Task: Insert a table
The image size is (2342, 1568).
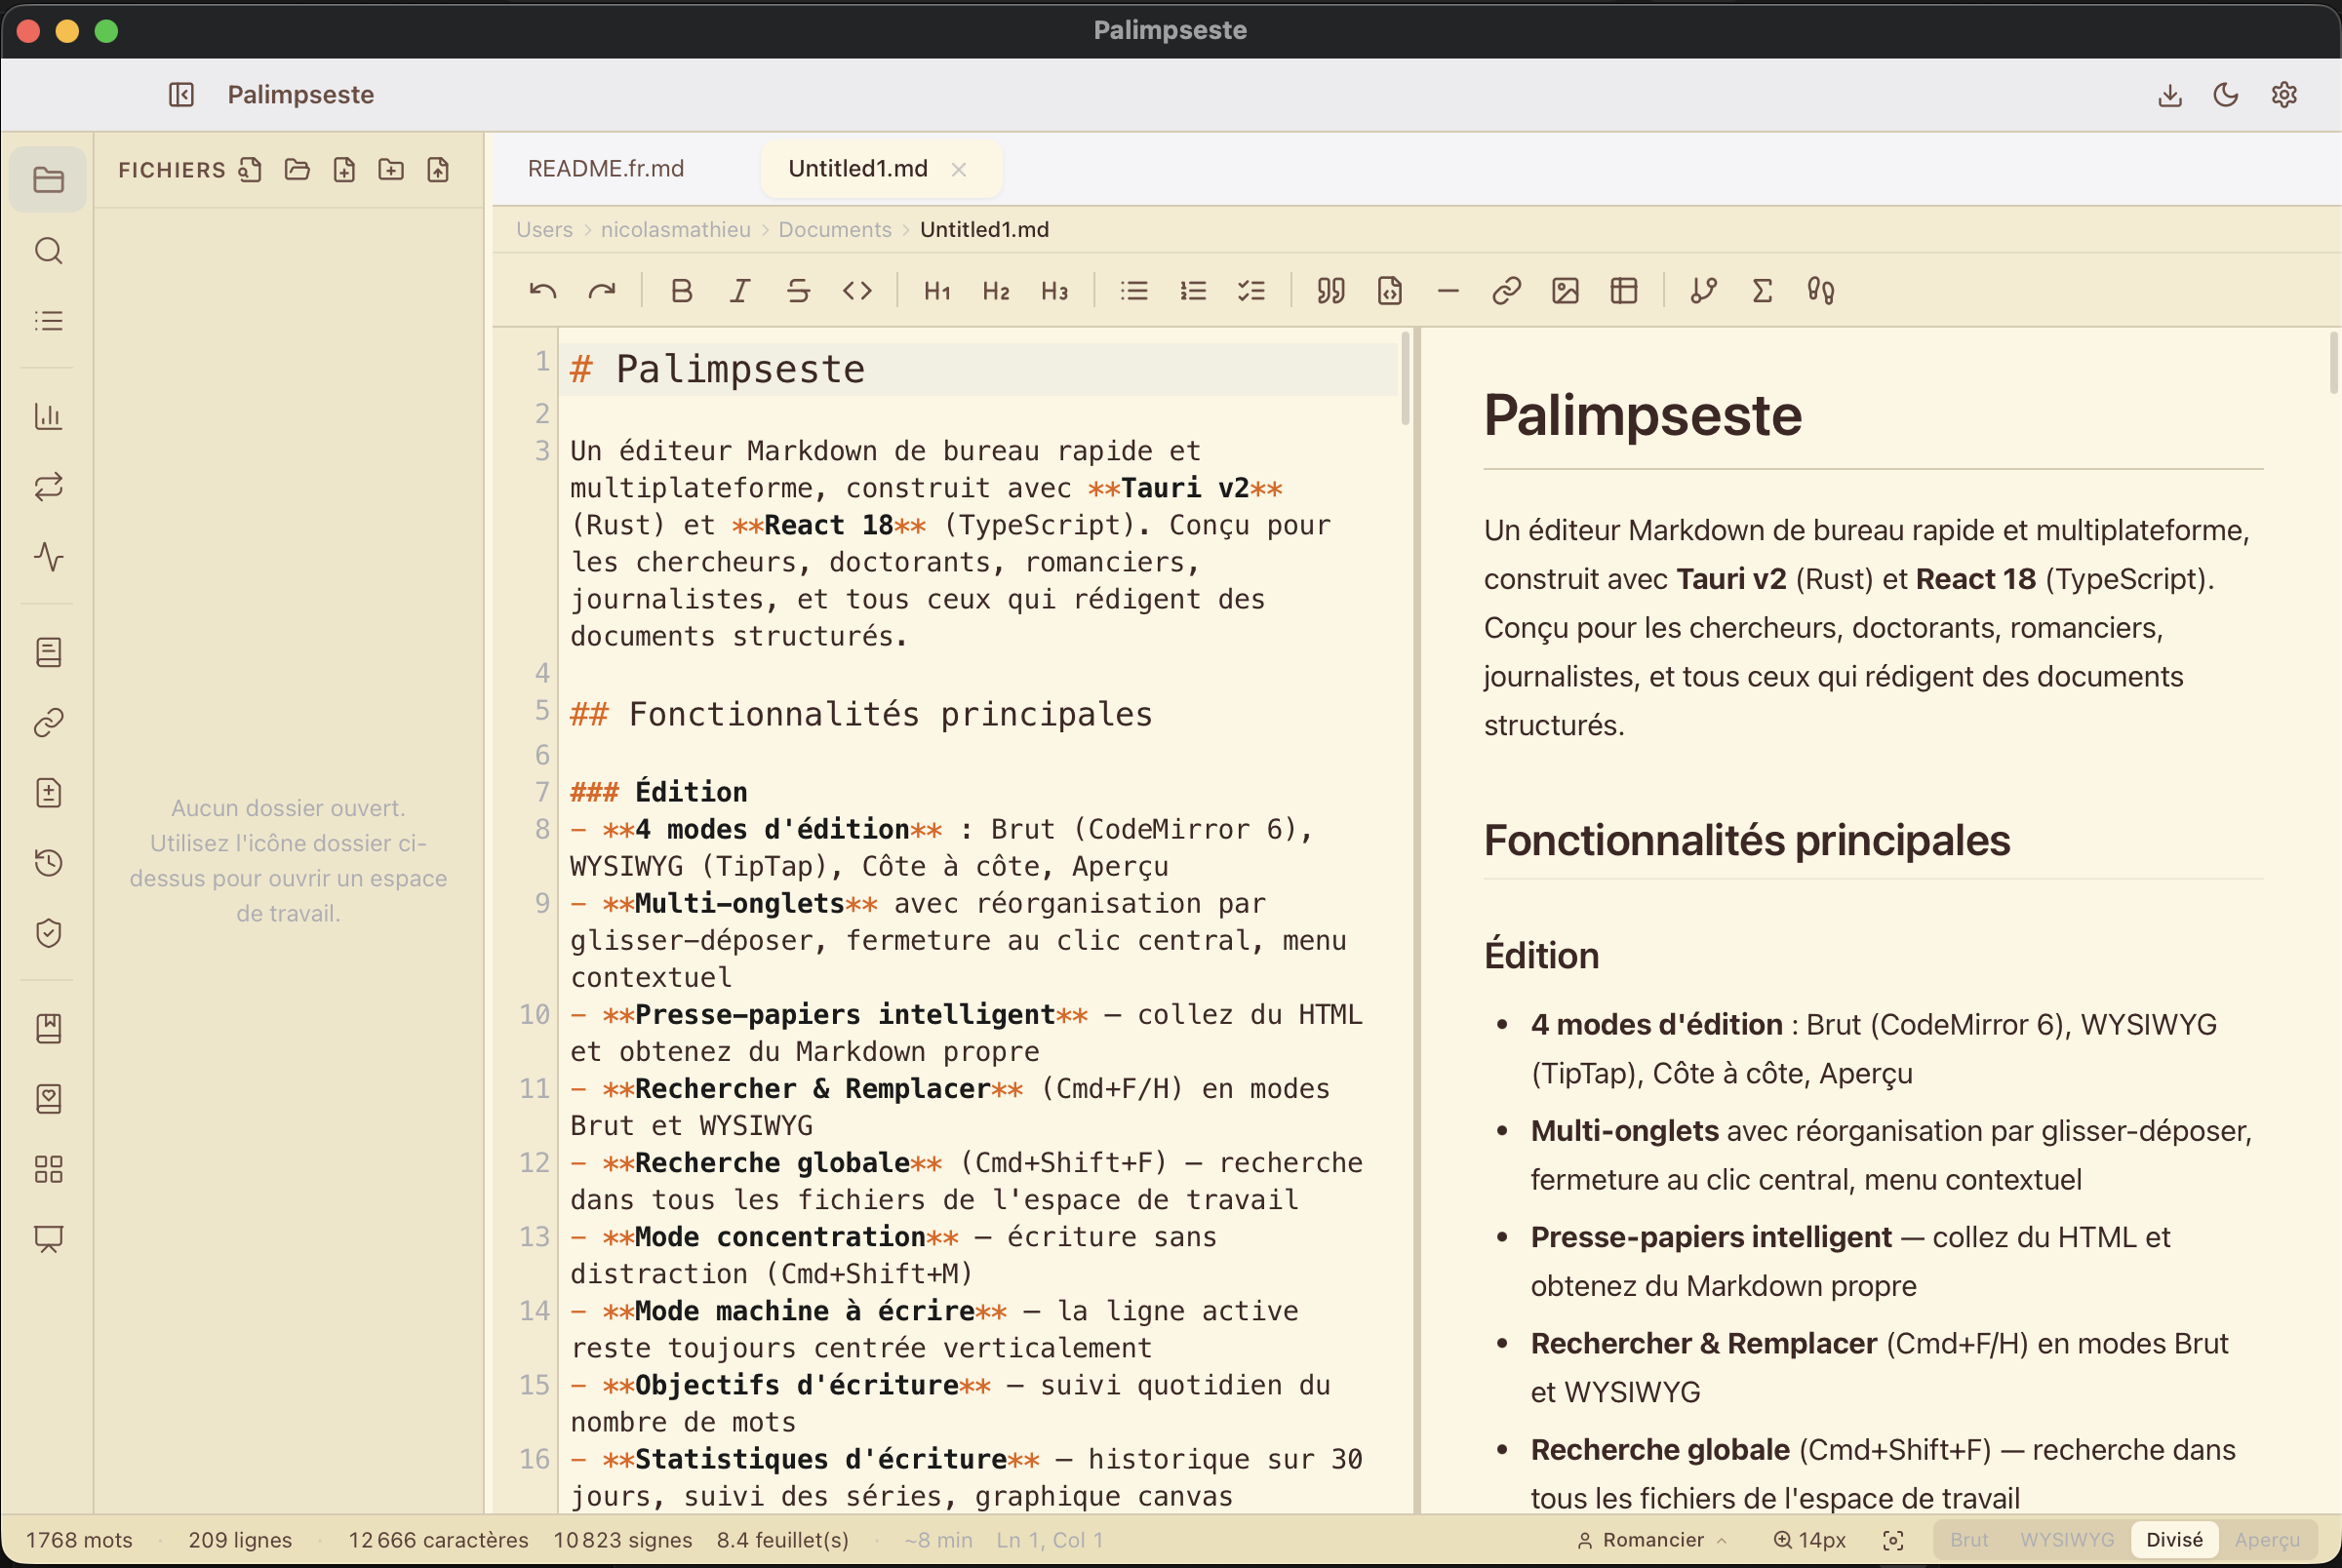Action: pyautogui.click(x=1625, y=291)
